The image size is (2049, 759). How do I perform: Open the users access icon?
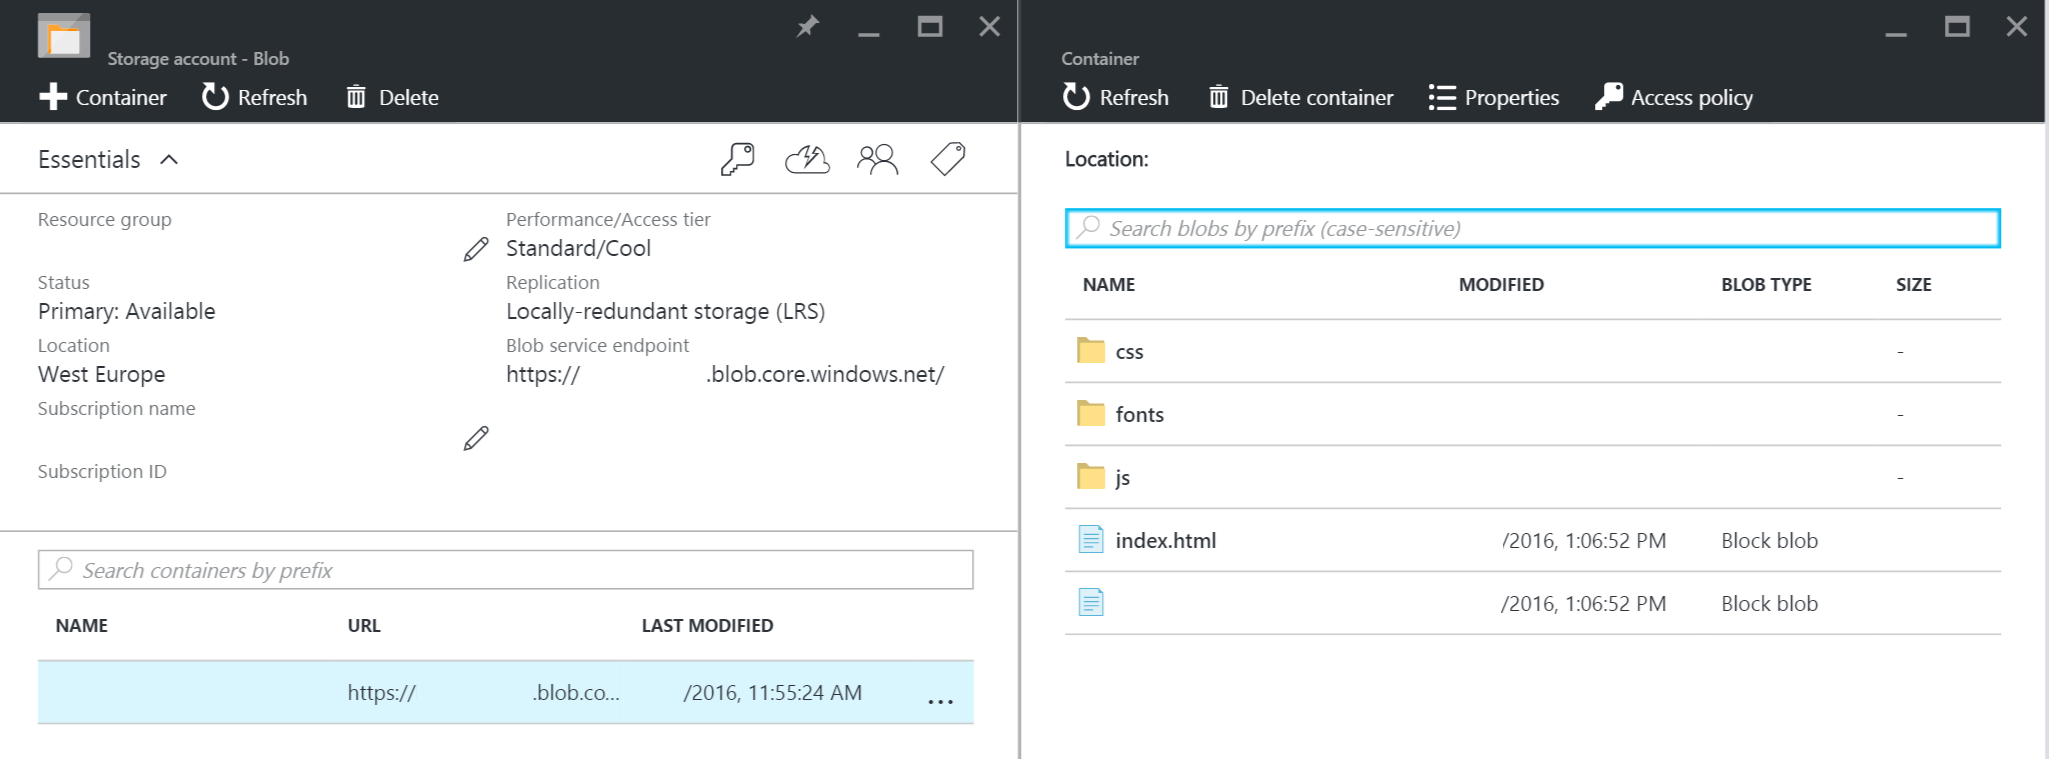tap(877, 159)
